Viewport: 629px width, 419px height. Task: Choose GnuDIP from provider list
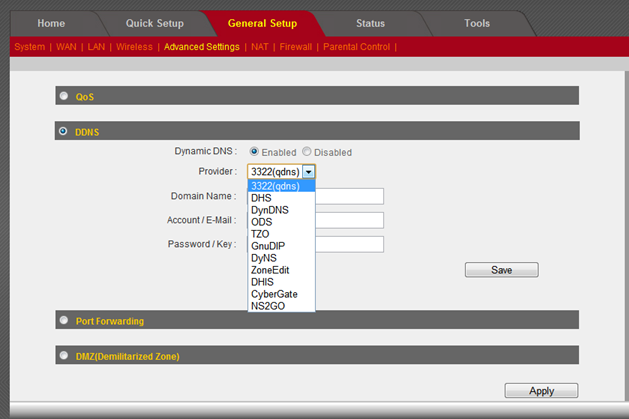[x=281, y=246]
